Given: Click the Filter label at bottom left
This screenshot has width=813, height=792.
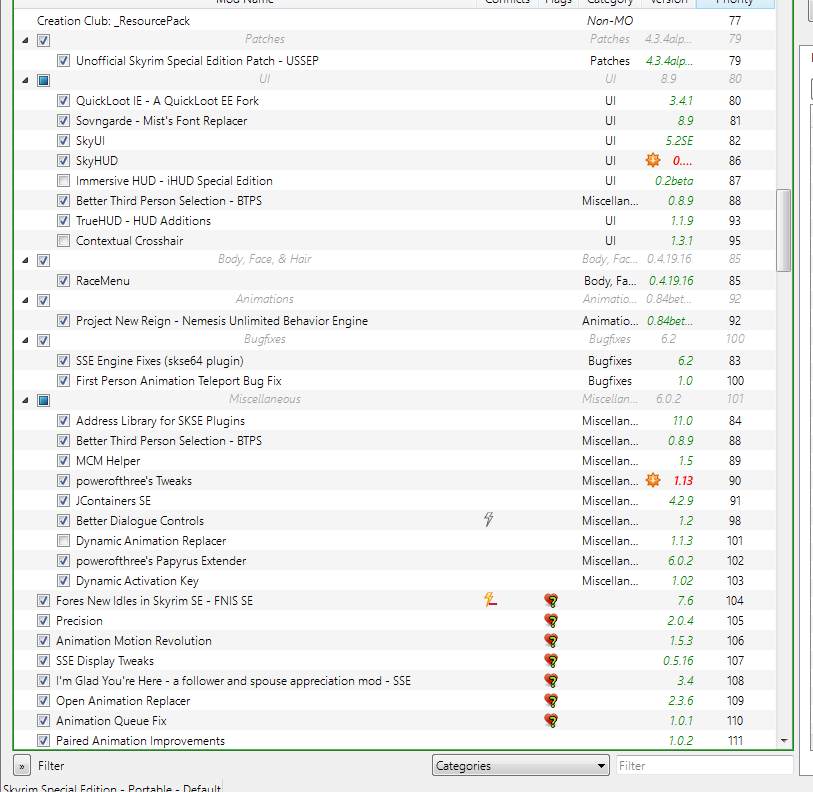Looking at the screenshot, I should 51,766.
